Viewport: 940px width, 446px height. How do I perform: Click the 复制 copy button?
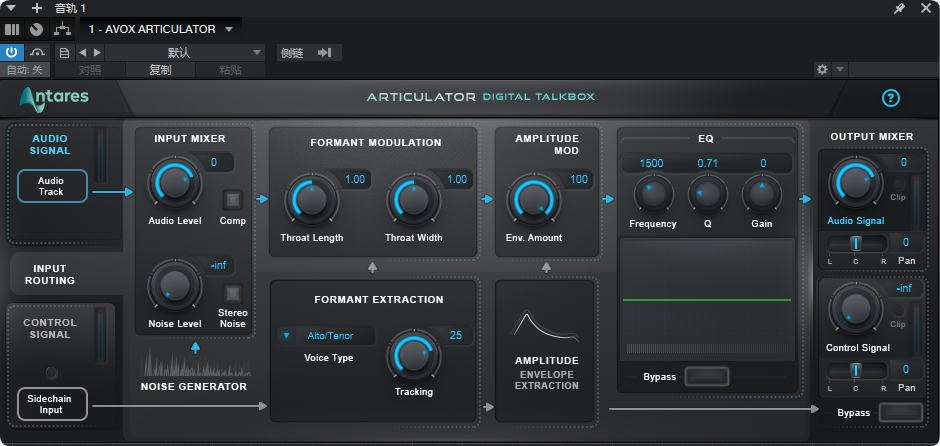point(160,70)
